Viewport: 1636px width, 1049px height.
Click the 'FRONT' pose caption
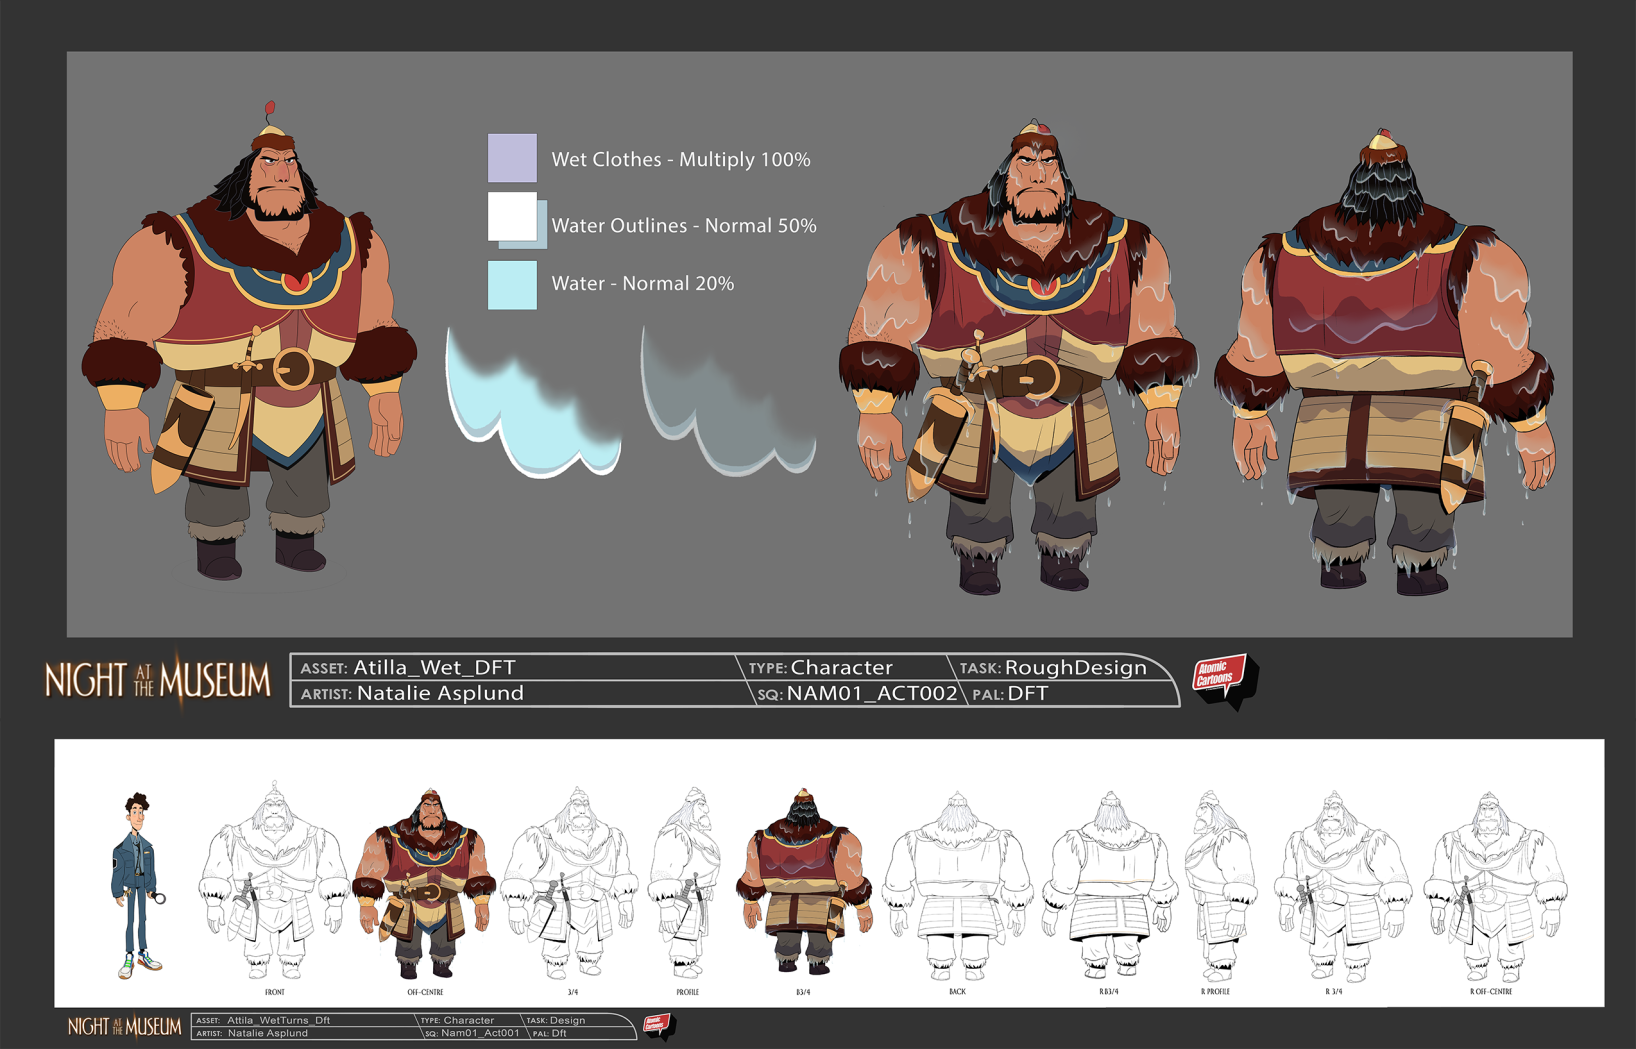tap(275, 992)
